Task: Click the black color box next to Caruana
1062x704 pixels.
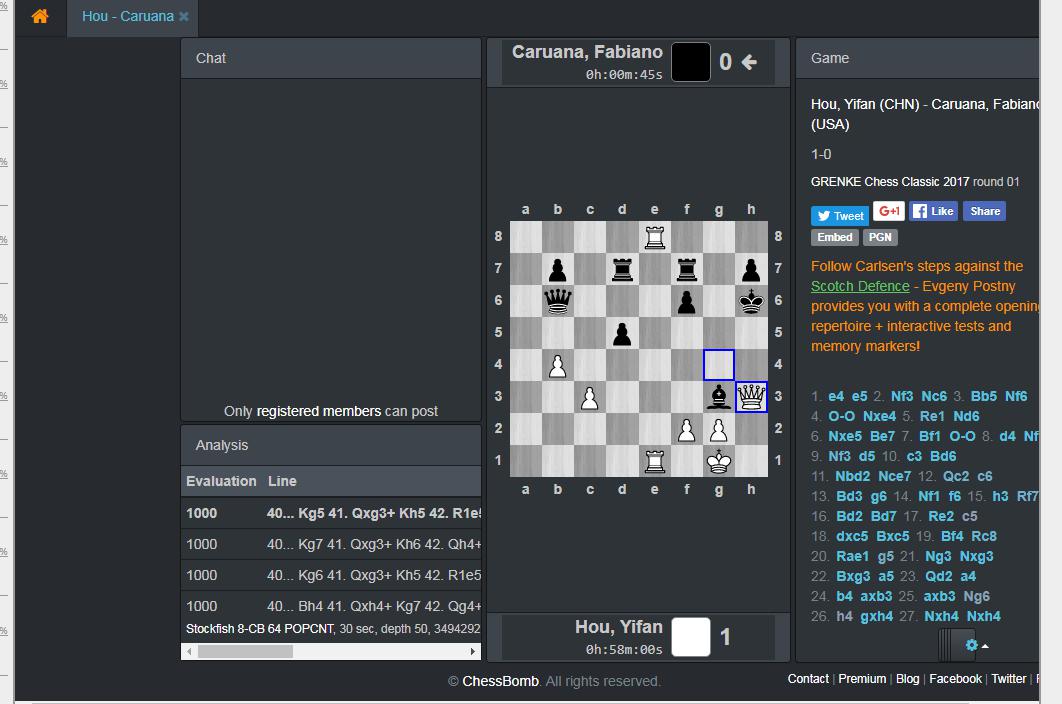Action: [x=691, y=62]
